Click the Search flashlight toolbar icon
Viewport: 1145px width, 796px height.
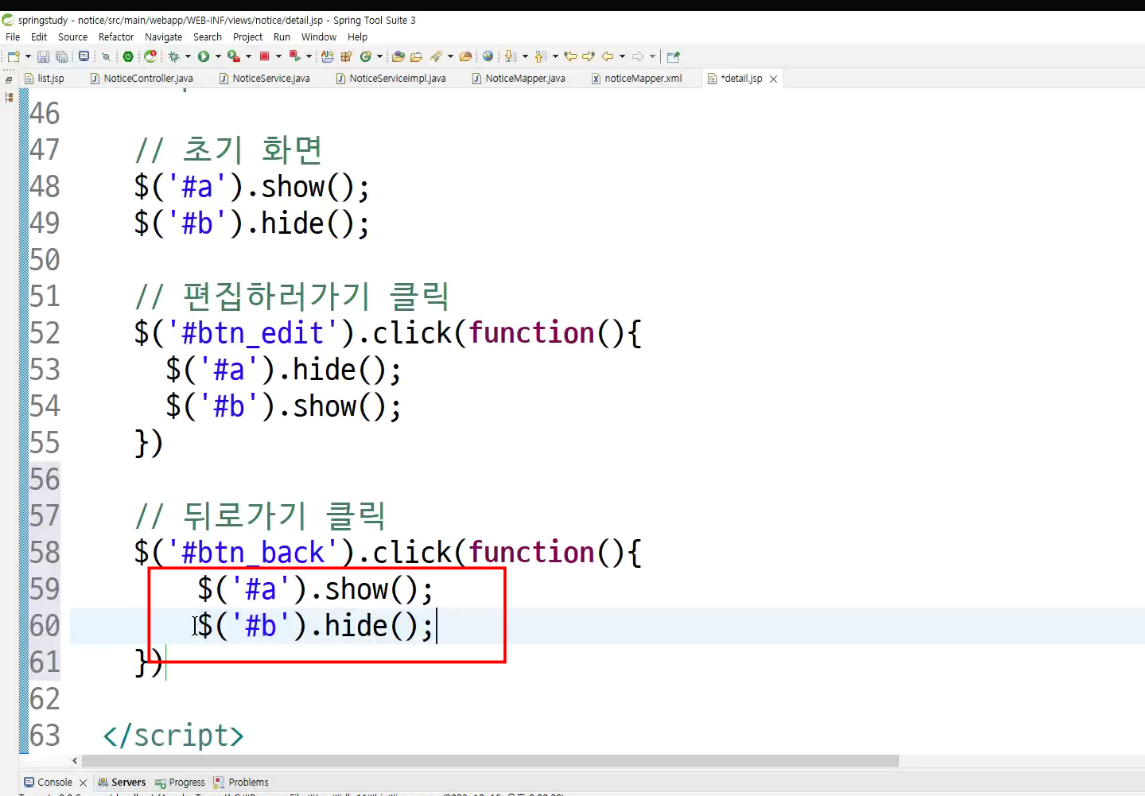436,56
